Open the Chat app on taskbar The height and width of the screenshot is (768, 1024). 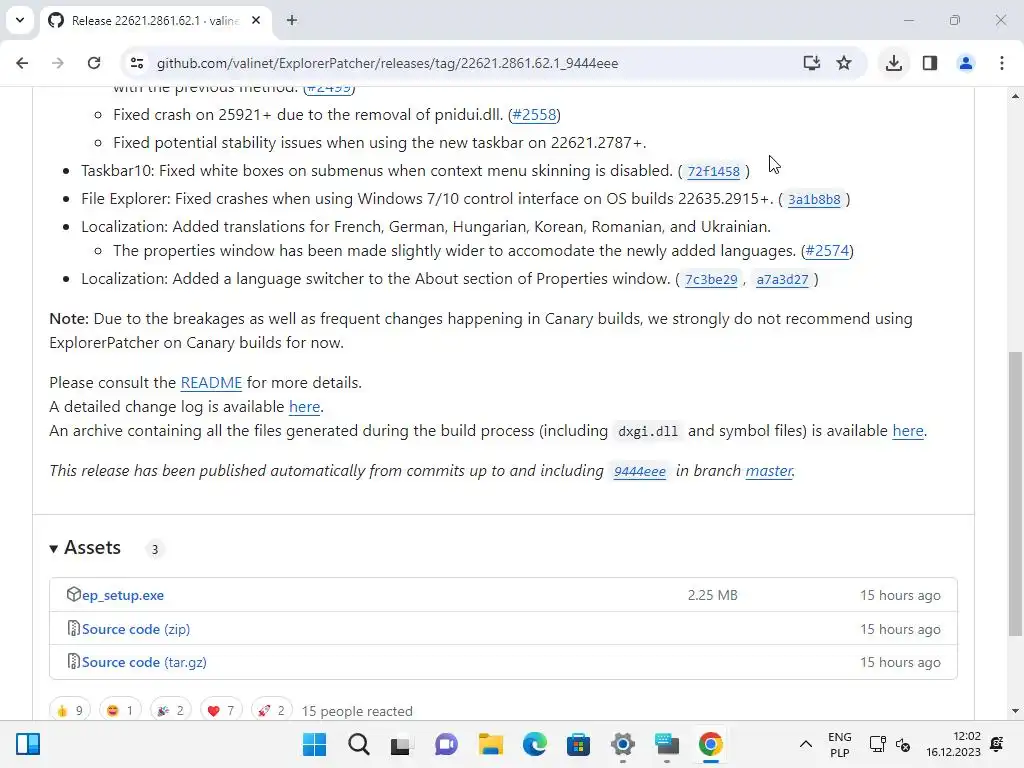point(446,744)
